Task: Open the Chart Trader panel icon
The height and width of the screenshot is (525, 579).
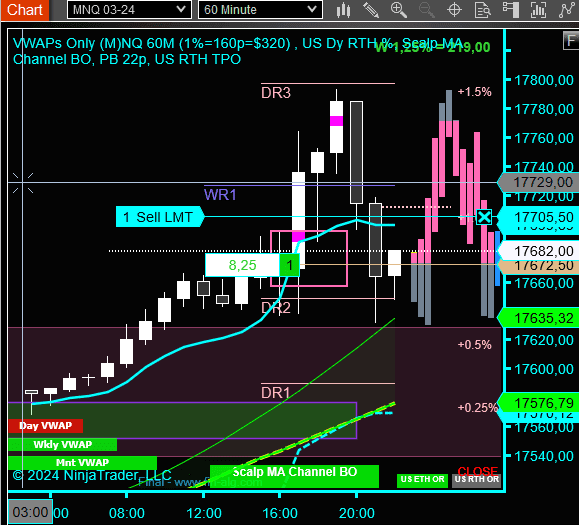Action: [x=511, y=10]
